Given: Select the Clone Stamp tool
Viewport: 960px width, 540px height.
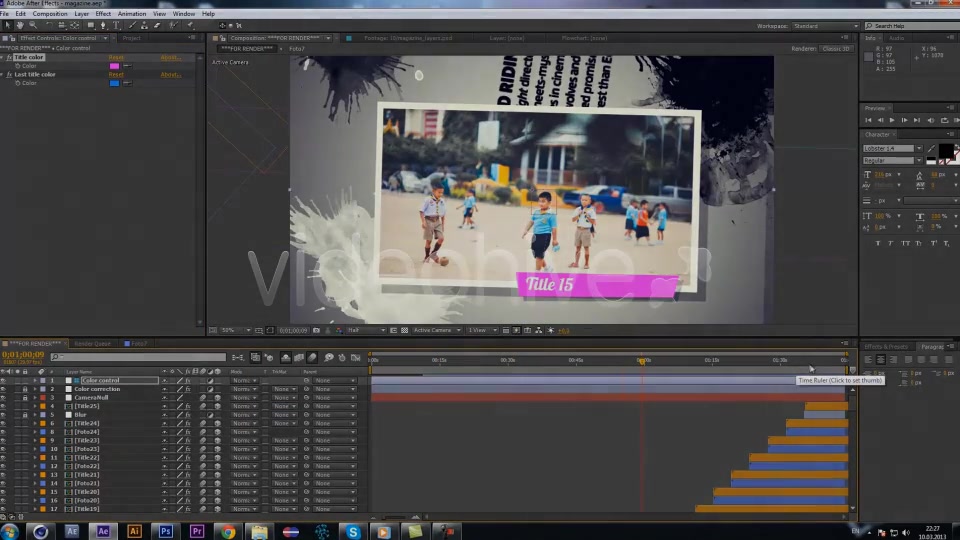Looking at the screenshot, I should point(144,26).
